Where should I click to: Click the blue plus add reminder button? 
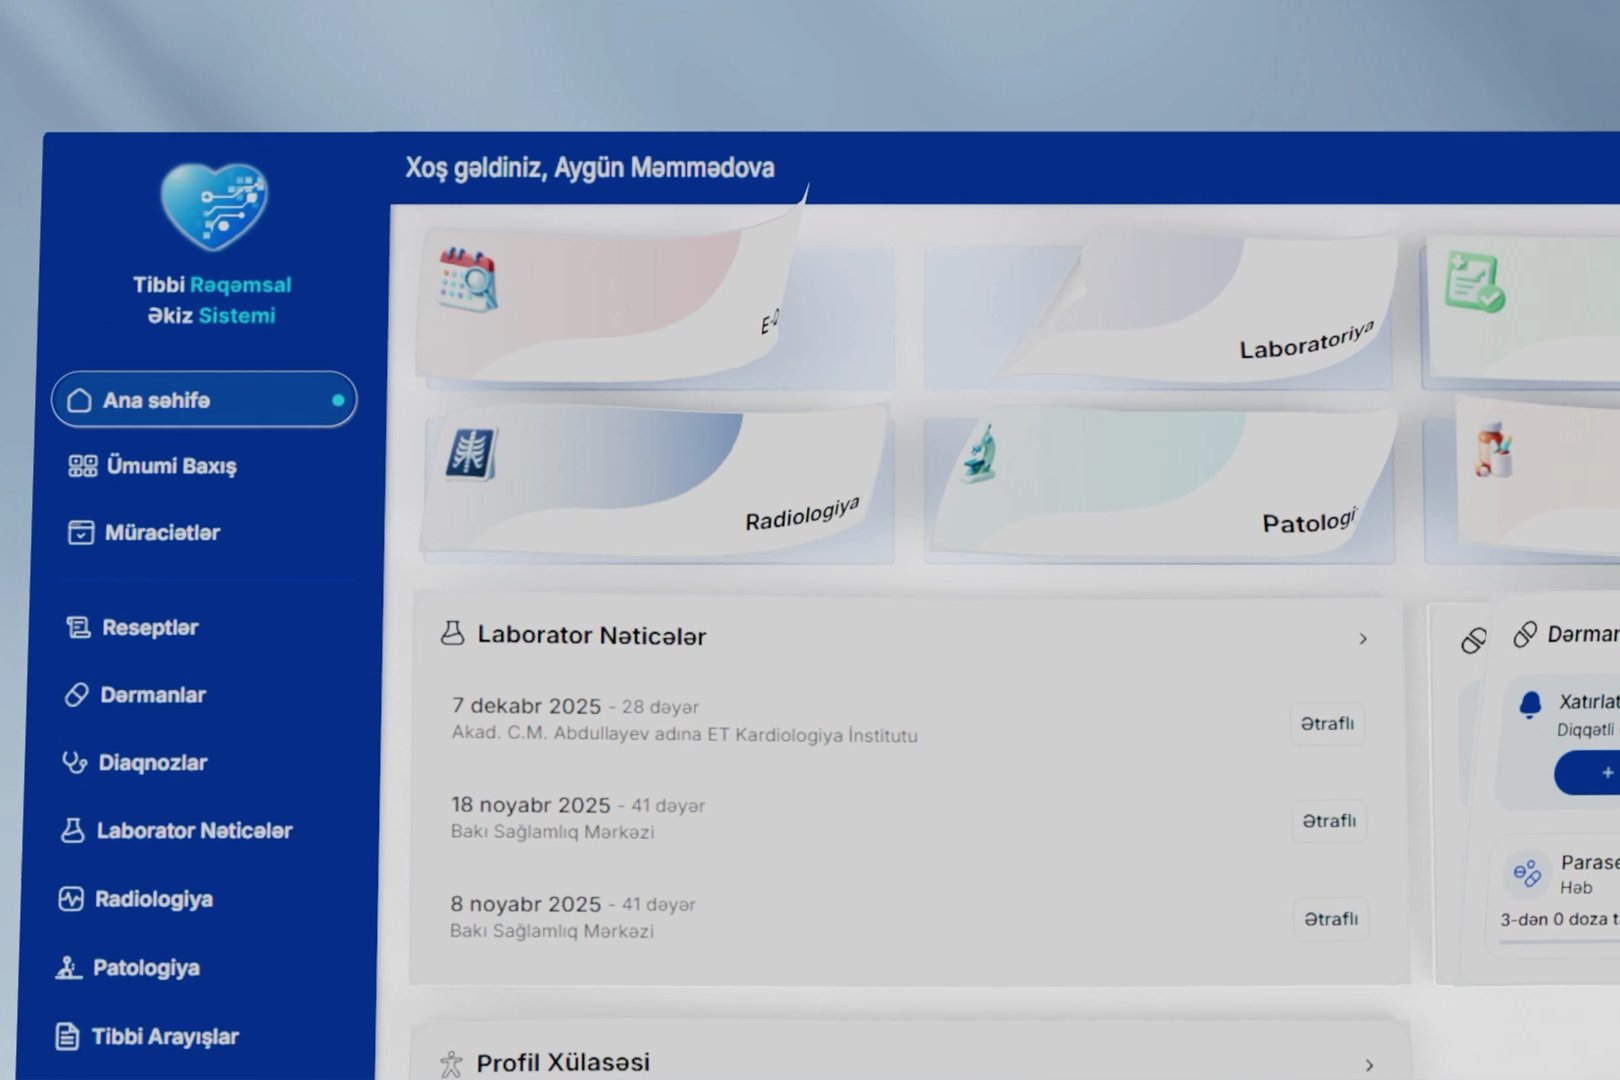pyautogui.click(x=1588, y=773)
